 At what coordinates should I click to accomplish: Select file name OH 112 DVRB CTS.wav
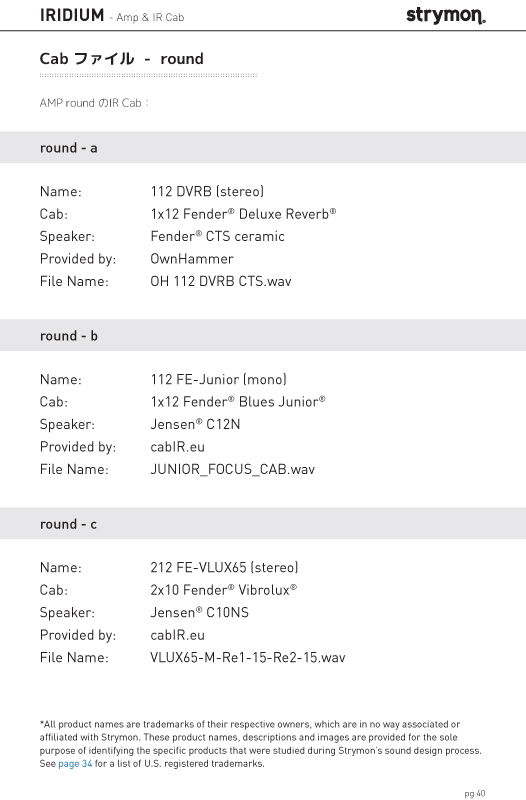coord(220,281)
